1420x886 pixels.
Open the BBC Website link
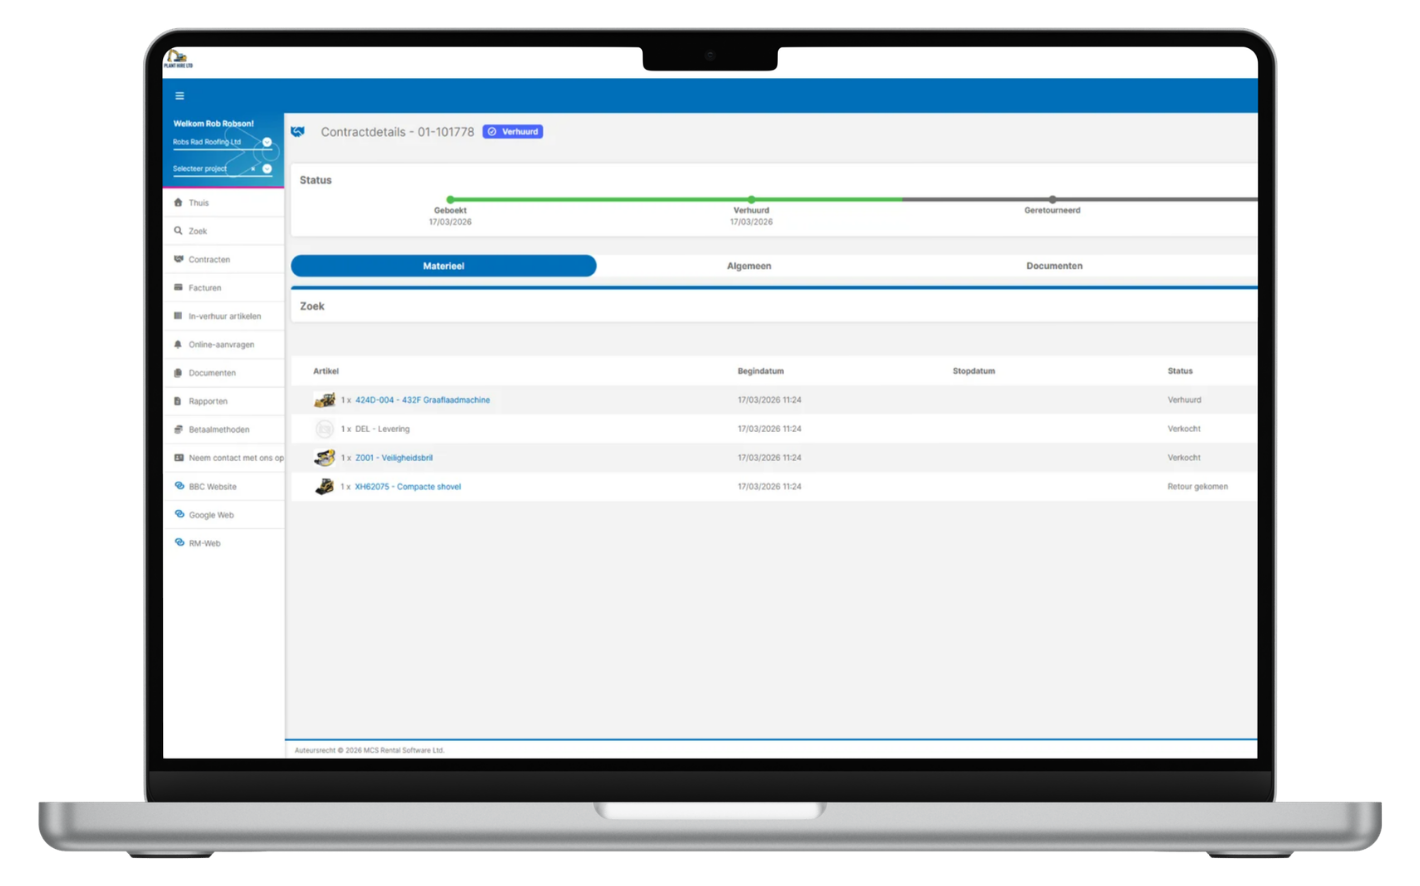[x=212, y=487]
